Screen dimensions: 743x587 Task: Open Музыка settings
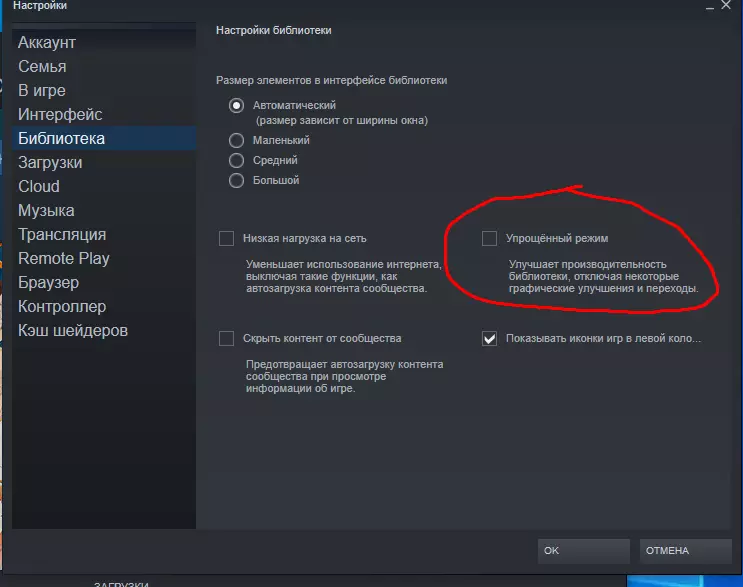[x=104, y=210]
